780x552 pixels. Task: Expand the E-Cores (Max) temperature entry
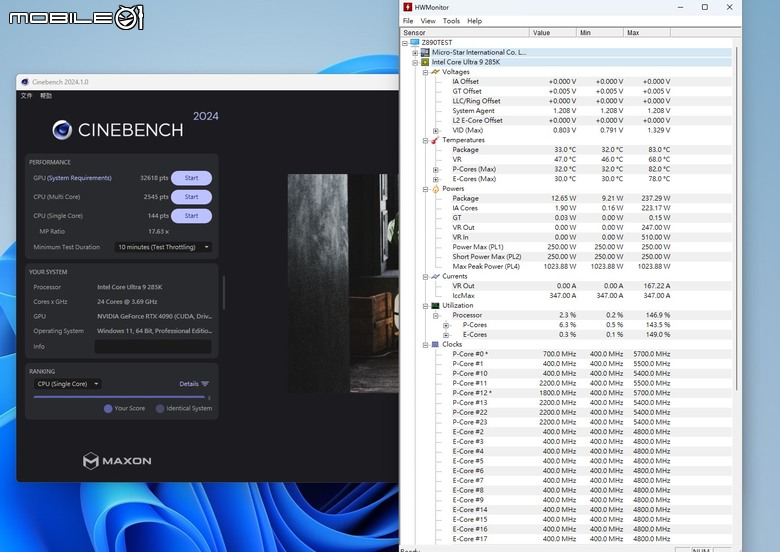point(436,180)
